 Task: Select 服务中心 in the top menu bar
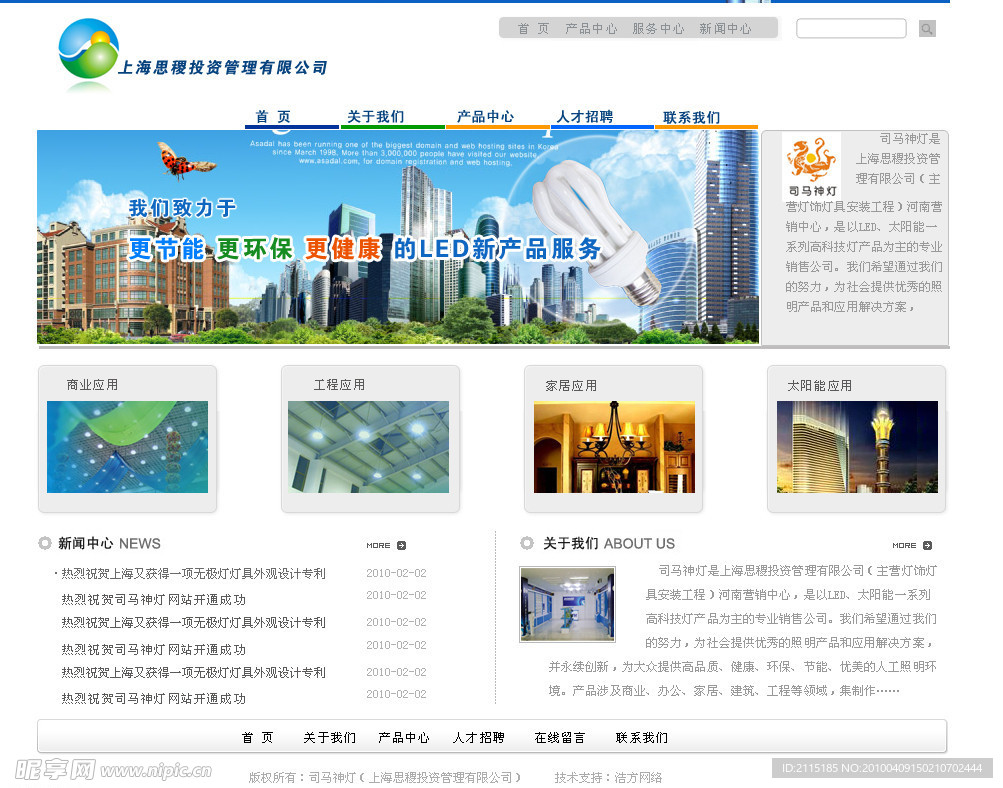[x=659, y=29]
